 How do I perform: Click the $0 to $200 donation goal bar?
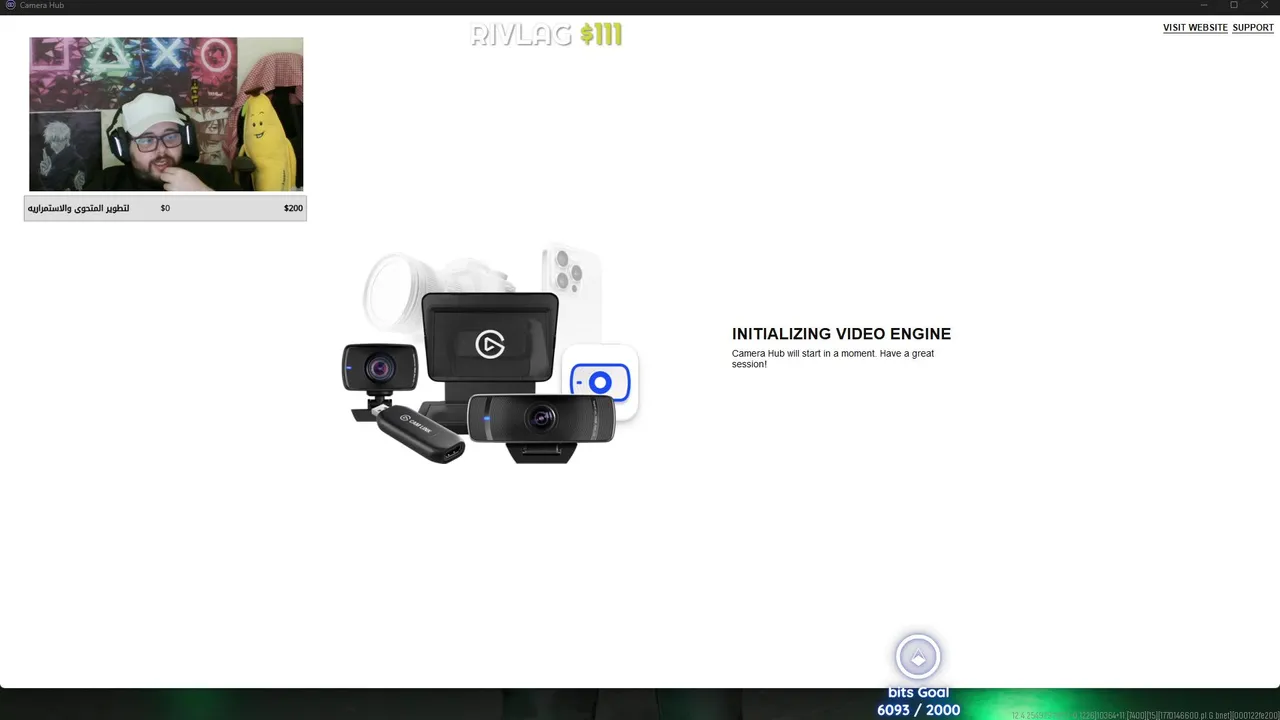click(x=165, y=208)
